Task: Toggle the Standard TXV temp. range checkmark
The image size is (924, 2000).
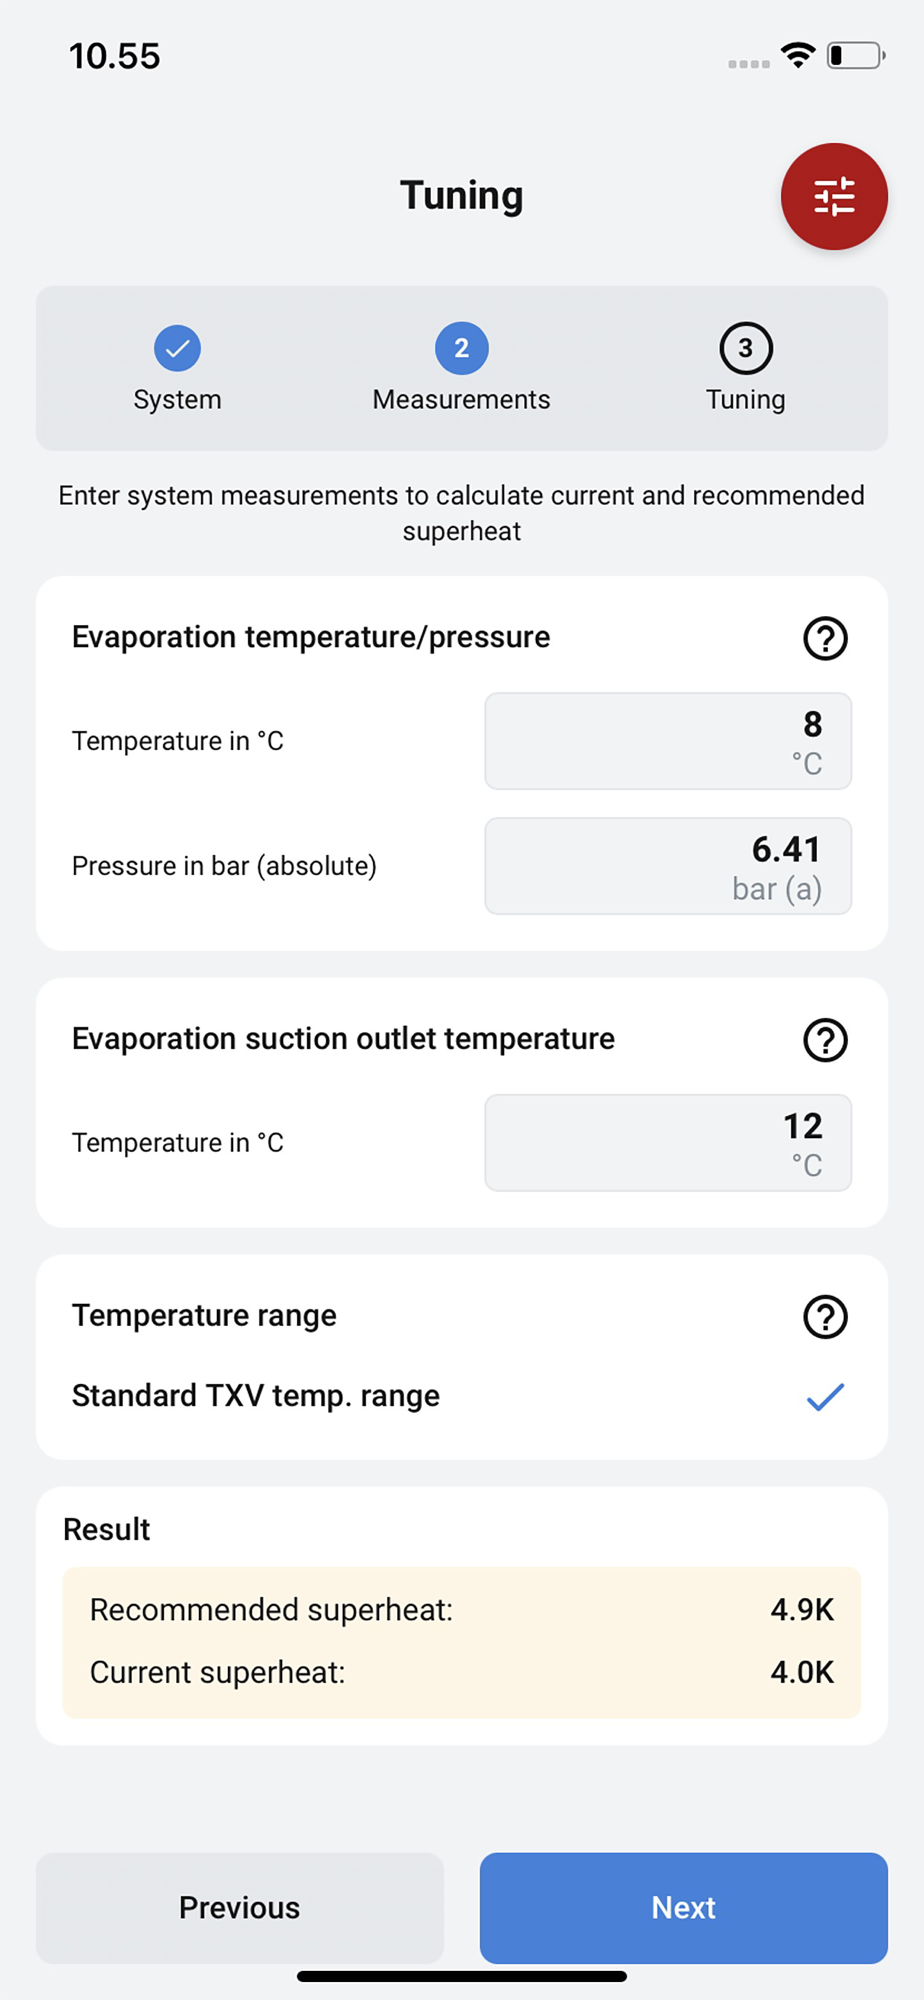Action: pos(825,1396)
